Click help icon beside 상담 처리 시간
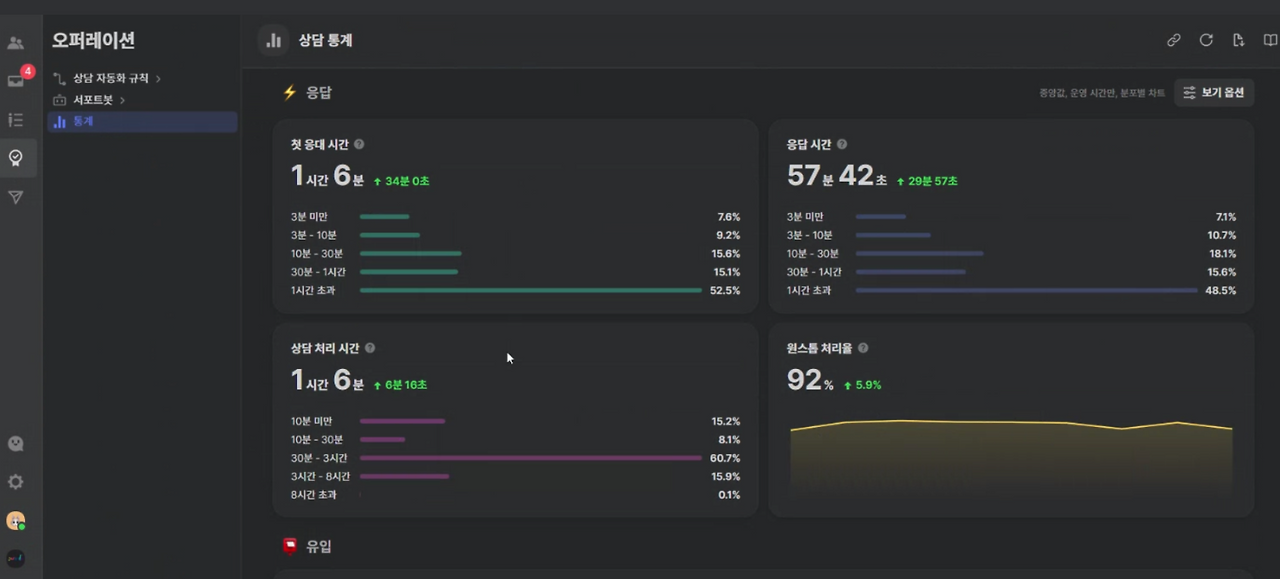 [370, 348]
